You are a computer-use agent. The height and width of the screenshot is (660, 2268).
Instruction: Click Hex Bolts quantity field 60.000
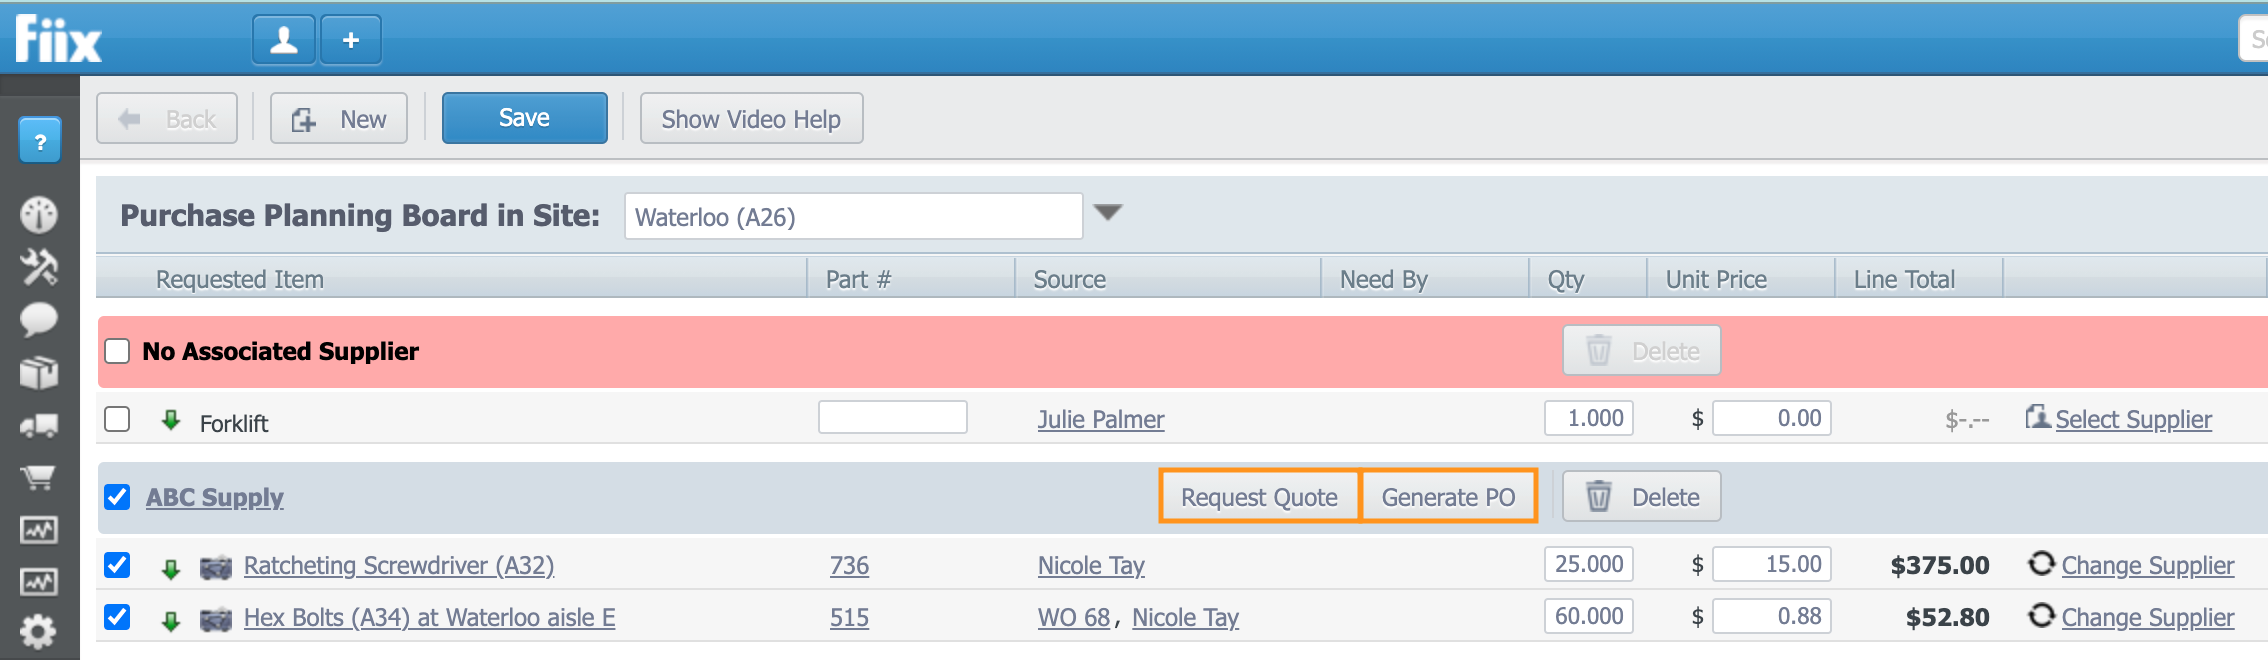point(1589,616)
